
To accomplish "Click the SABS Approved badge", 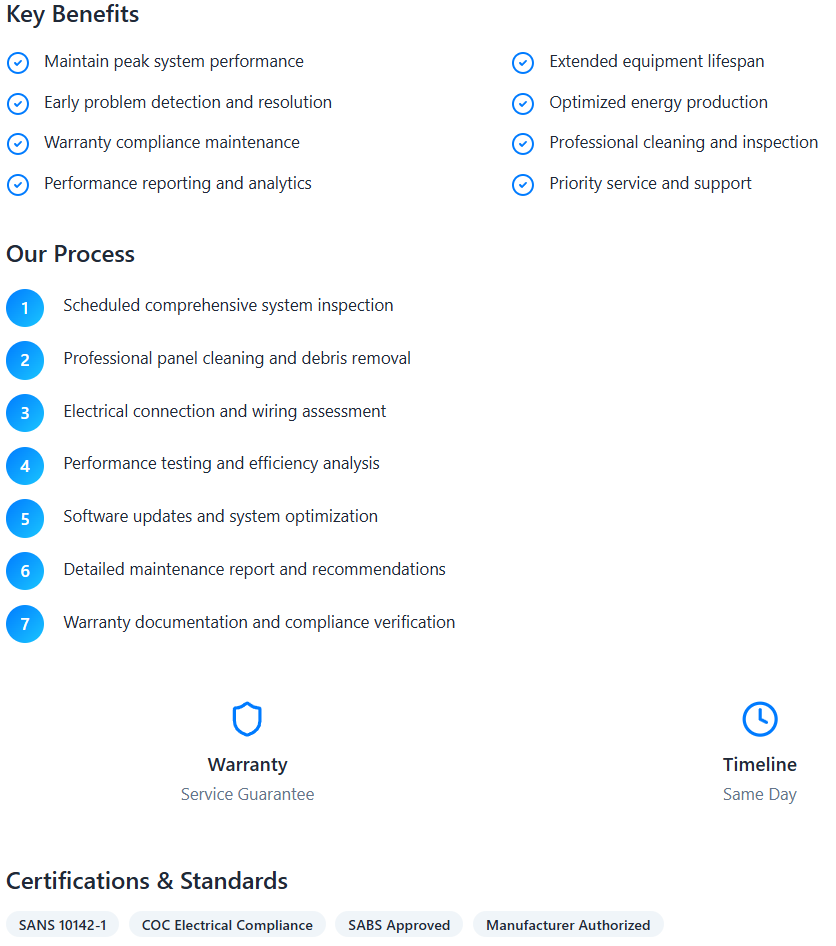I will coord(399,925).
